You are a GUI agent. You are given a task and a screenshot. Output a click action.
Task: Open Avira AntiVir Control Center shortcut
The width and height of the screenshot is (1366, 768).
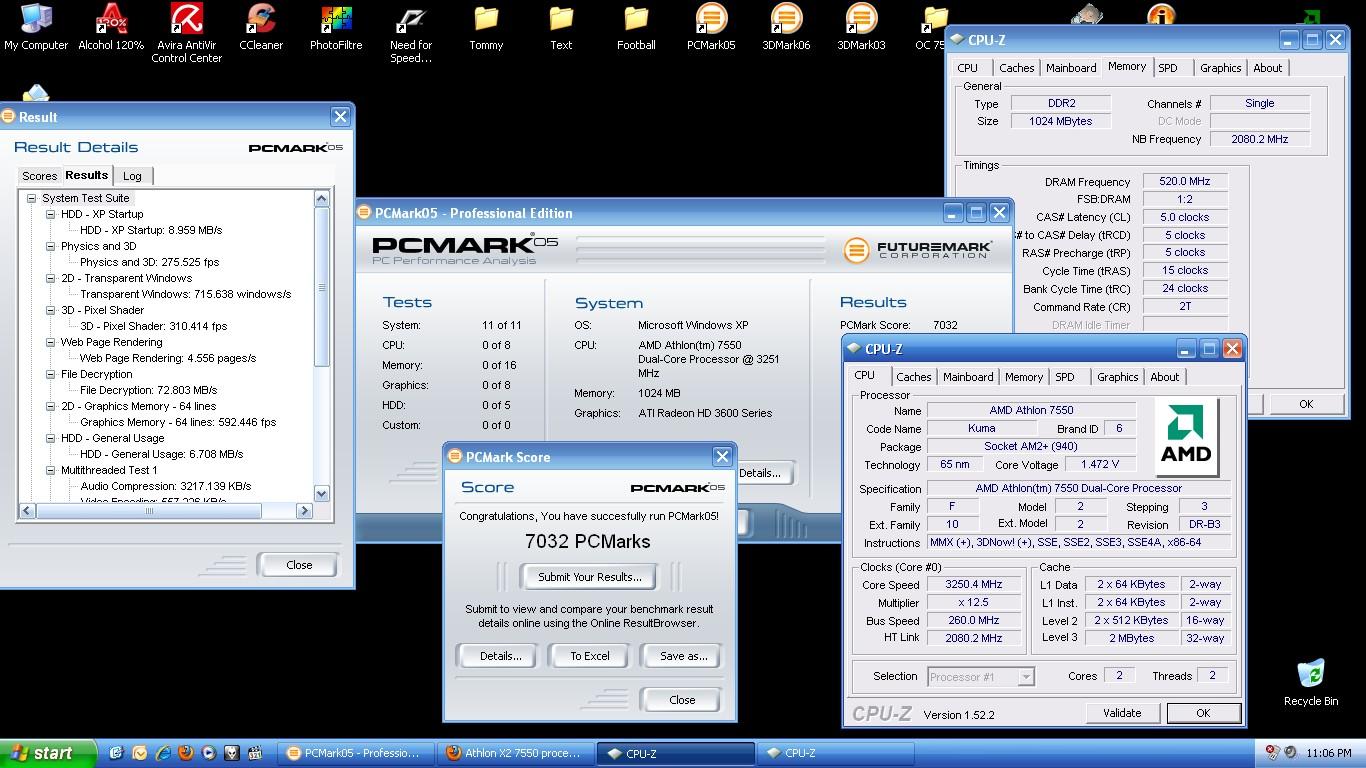[x=186, y=33]
